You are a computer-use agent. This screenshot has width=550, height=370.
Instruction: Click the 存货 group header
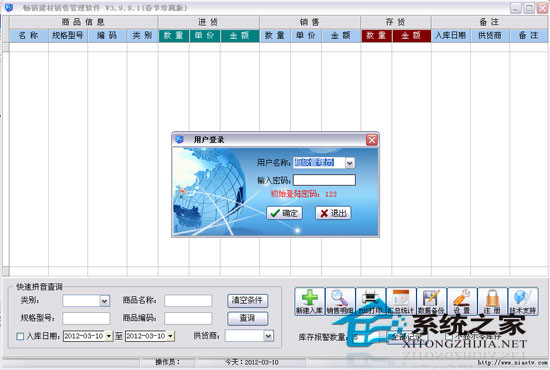[x=396, y=22]
